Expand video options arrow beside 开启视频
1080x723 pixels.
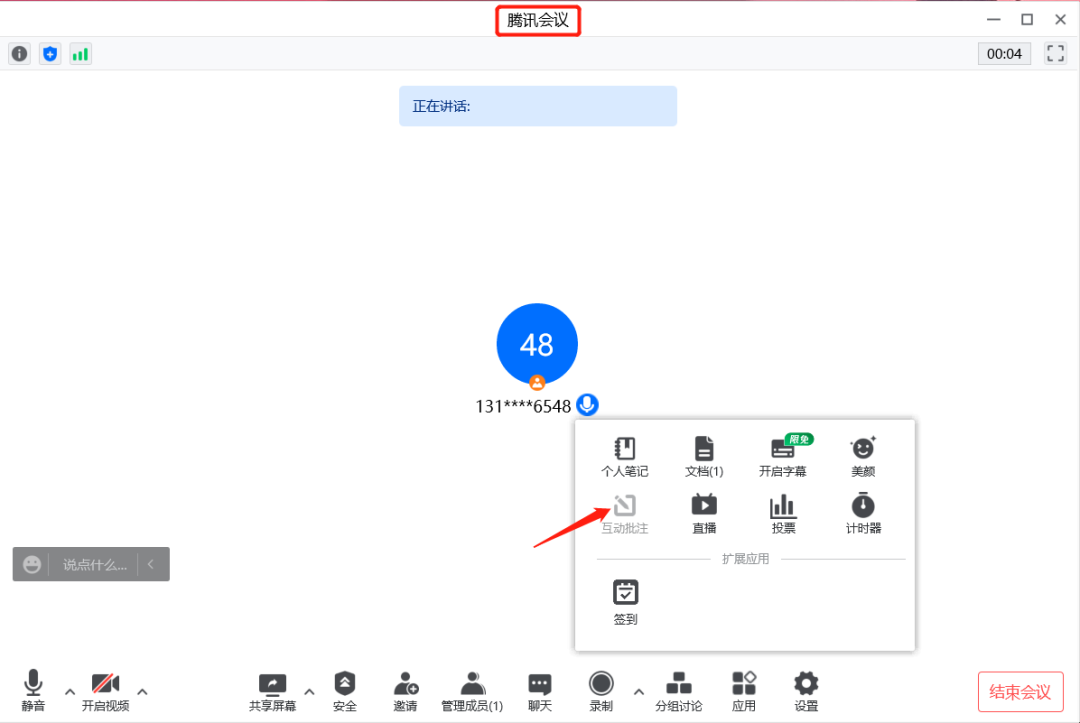(x=143, y=691)
